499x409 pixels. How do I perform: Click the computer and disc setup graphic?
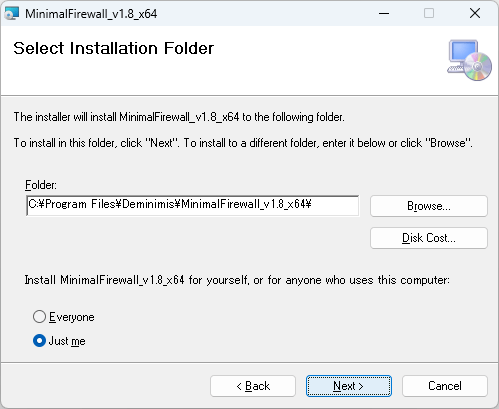tap(469, 60)
